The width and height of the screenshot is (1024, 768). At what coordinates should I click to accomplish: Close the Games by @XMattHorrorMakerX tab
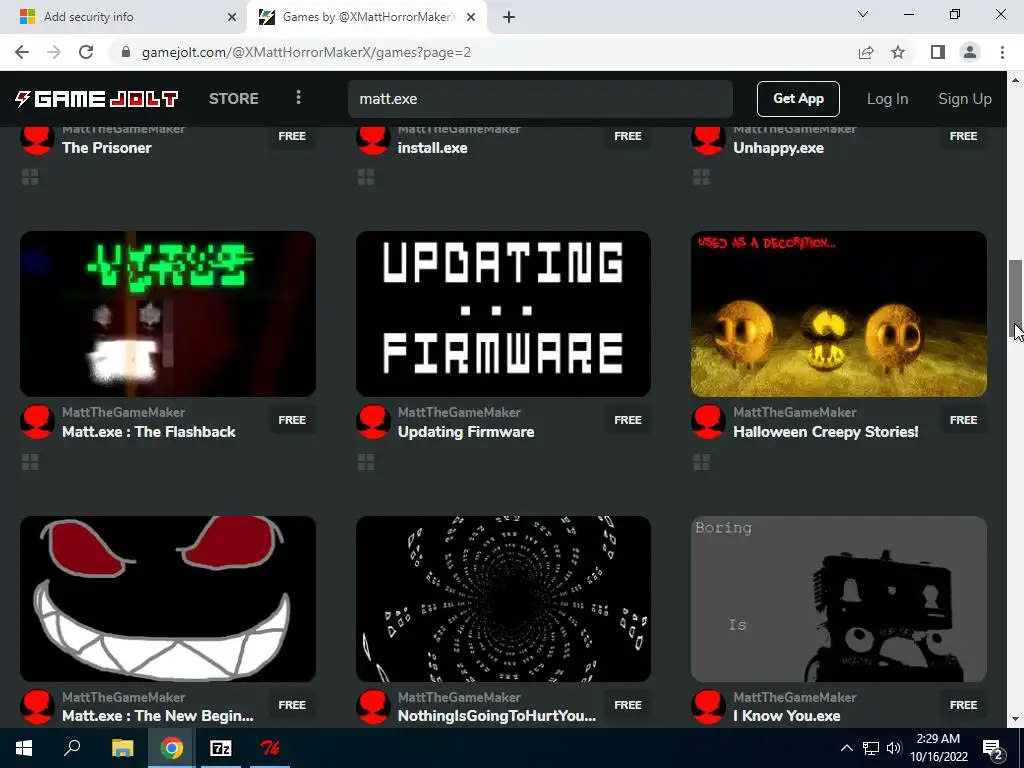pyautogui.click(x=471, y=17)
